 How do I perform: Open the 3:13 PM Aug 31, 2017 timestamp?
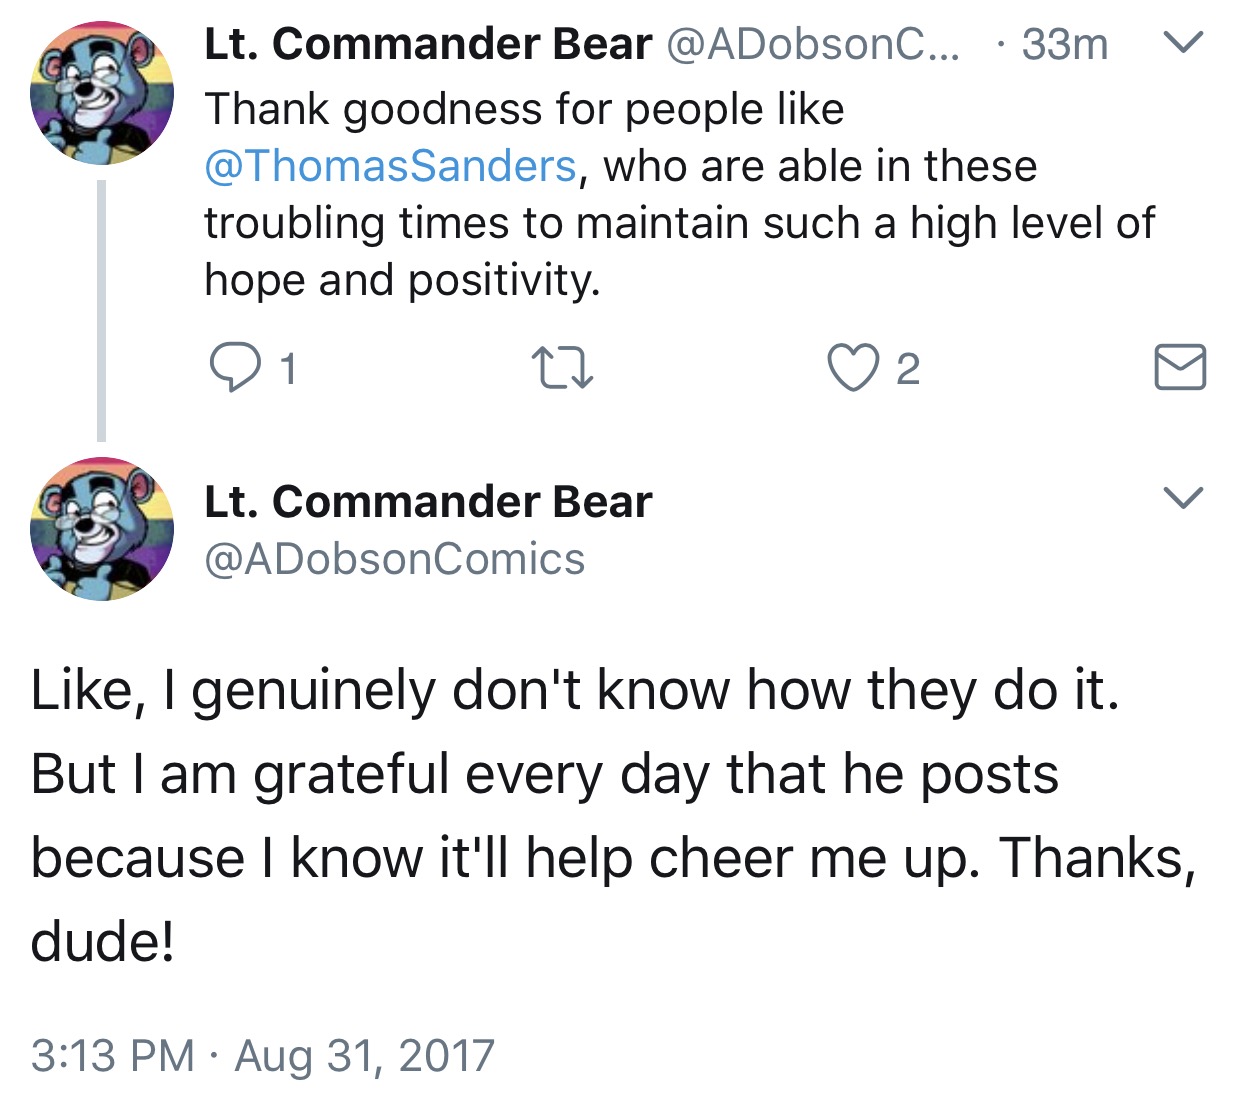[x=263, y=1055]
